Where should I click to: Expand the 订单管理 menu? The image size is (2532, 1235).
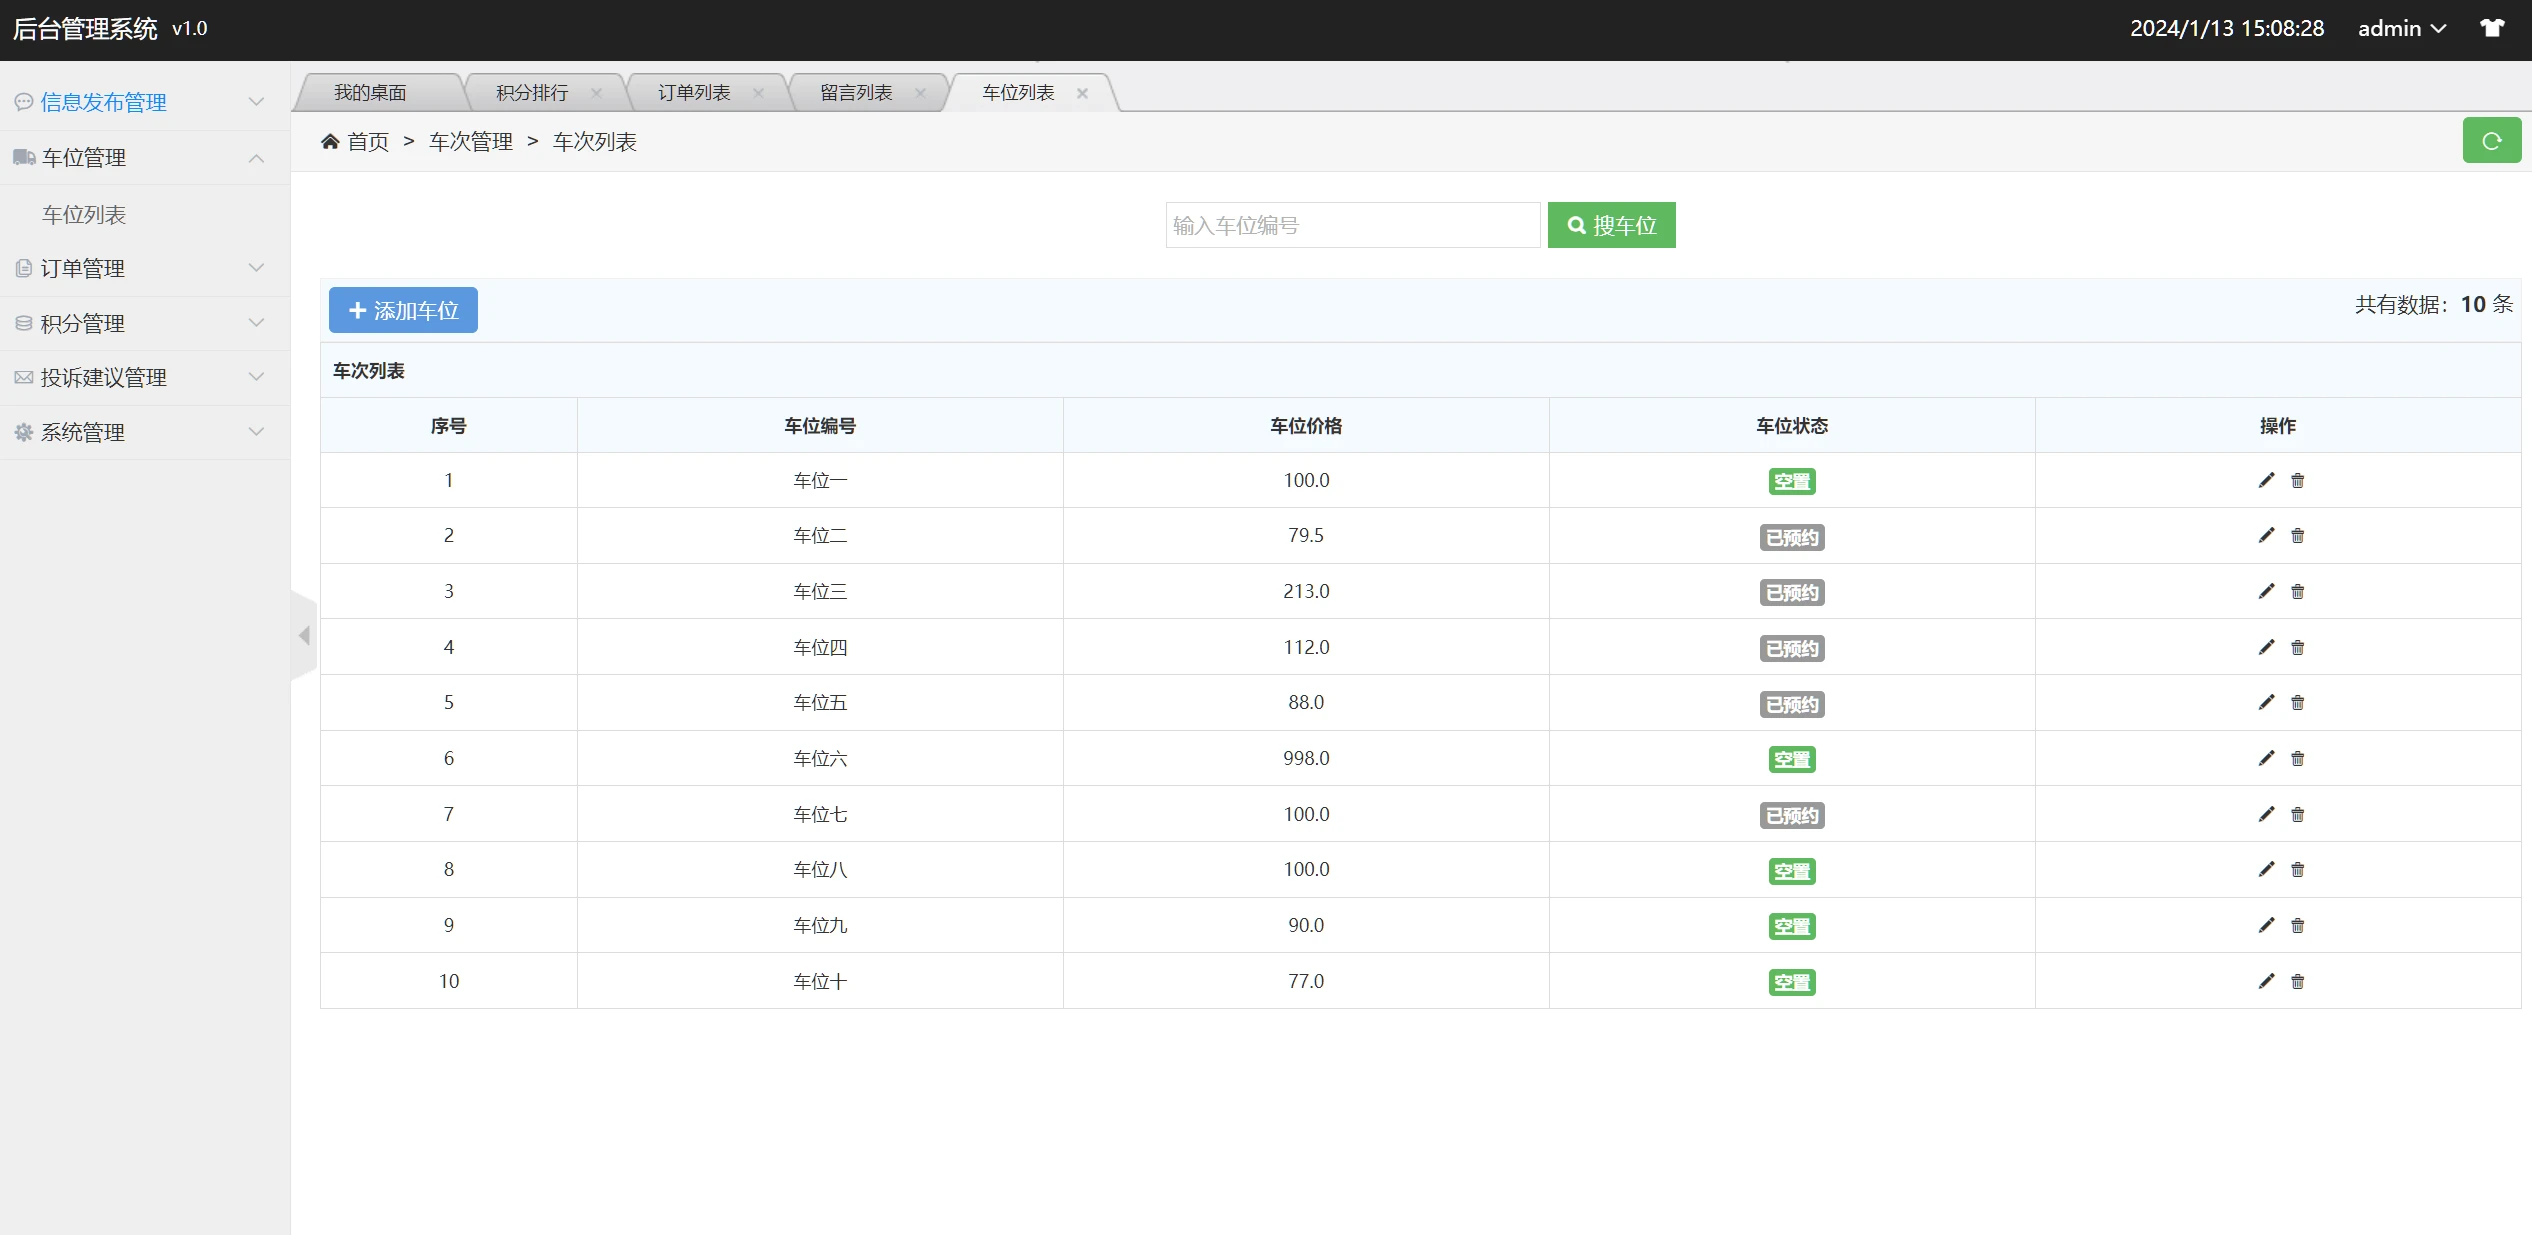(x=145, y=268)
